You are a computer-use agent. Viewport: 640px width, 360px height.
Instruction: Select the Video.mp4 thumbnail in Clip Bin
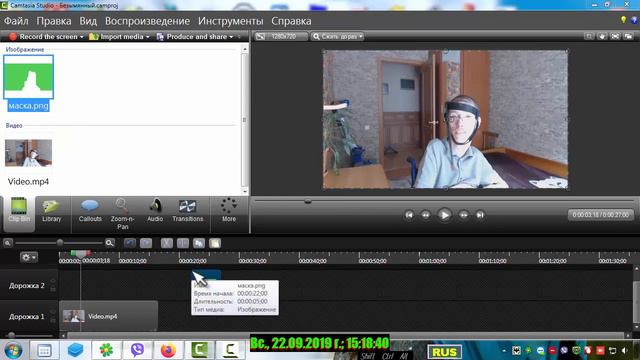tap(28, 153)
